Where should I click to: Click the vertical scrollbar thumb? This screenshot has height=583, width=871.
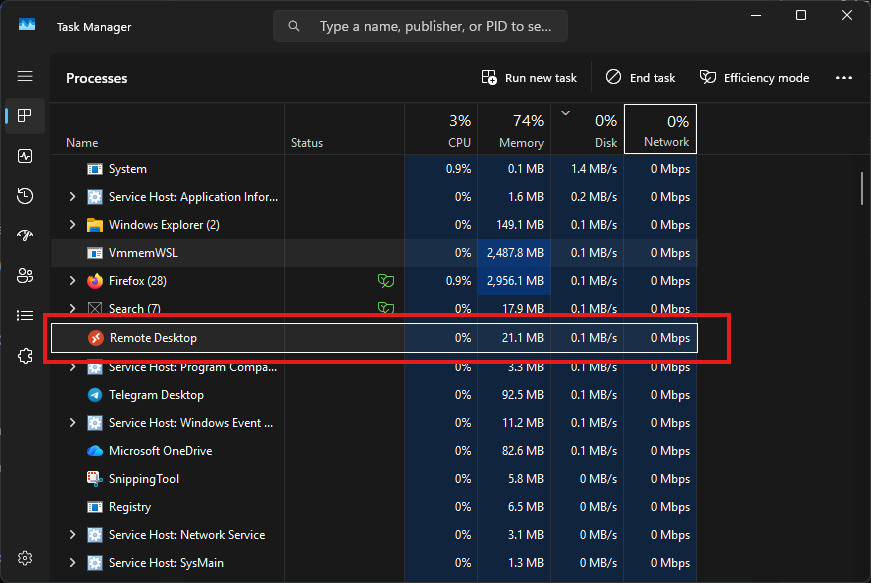(861, 186)
